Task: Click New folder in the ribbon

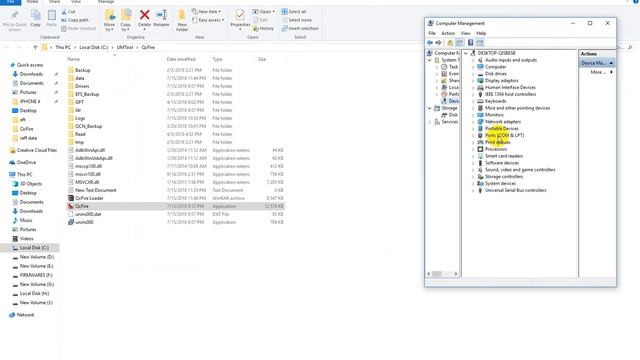Action: pyautogui.click(x=182, y=20)
